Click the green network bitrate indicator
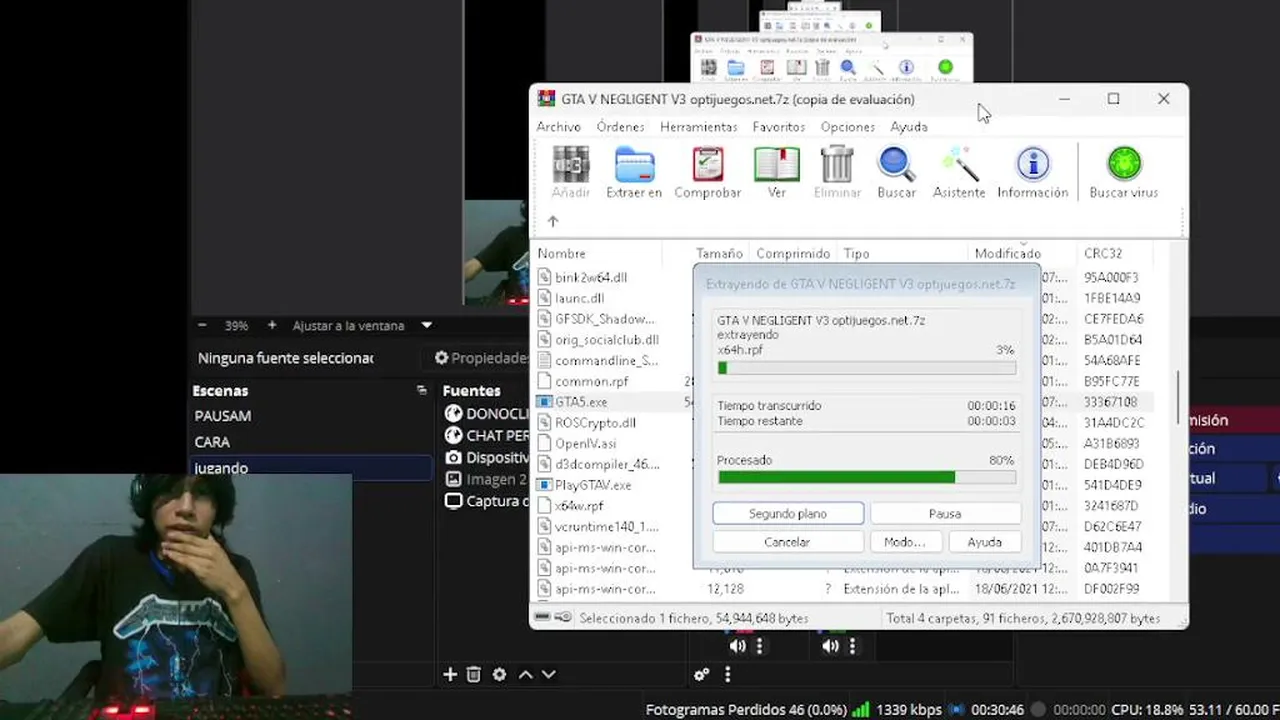Image resolution: width=1280 pixels, height=720 pixels. 860,709
